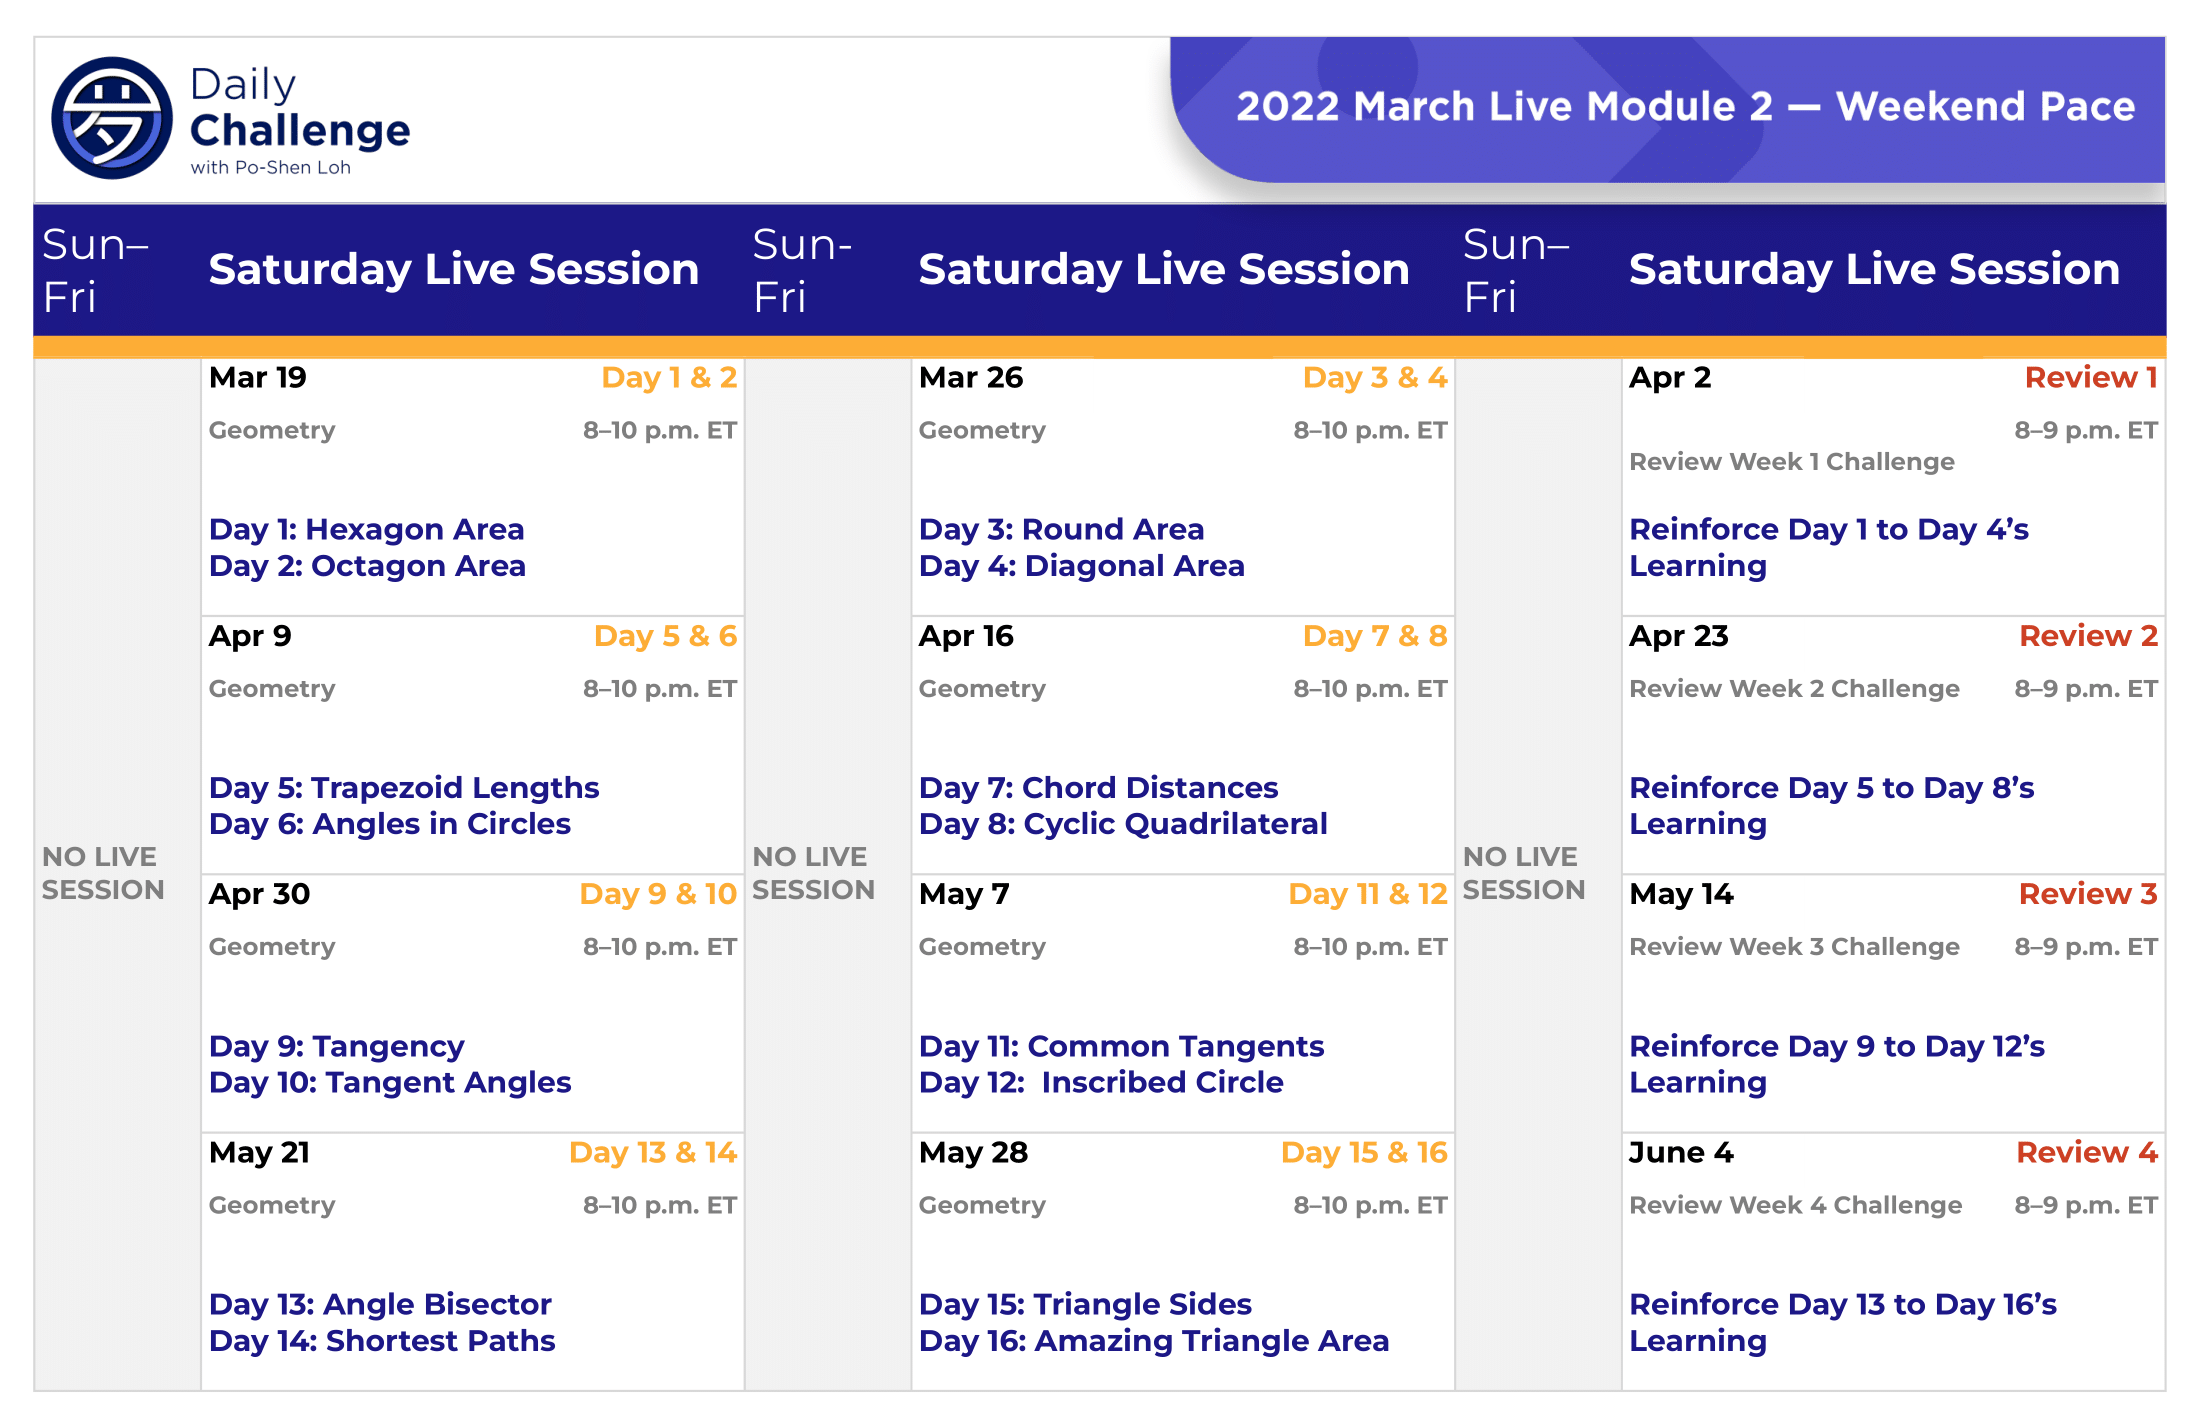2200x1428 pixels.
Task: Click the Review 1 label for Apr 2
Action: click(2090, 377)
